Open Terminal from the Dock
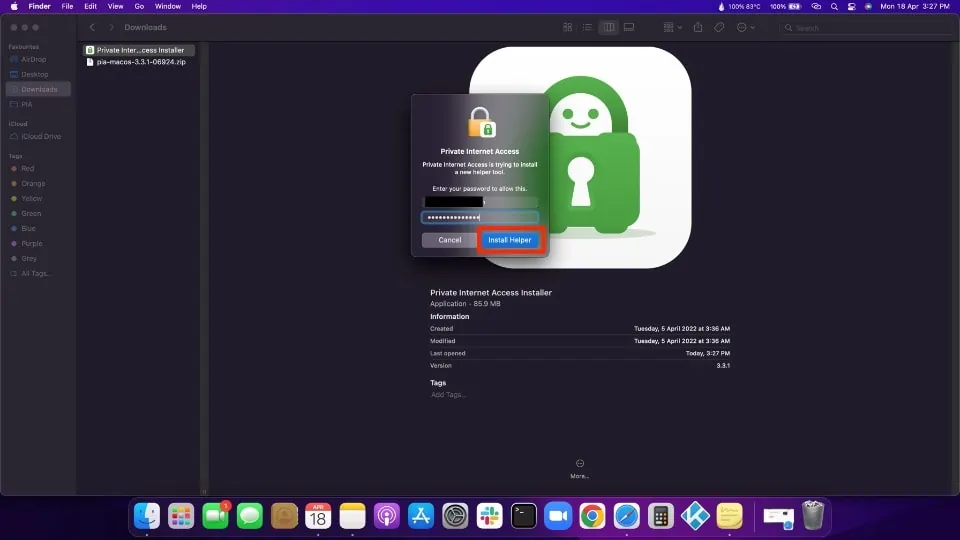Image resolution: width=960 pixels, height=540 pixels. pos(524,516)
